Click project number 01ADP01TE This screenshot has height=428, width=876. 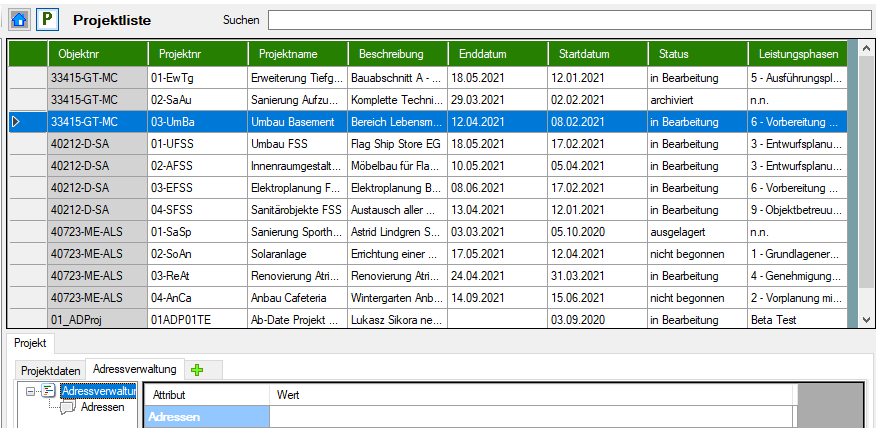tap(198, 320)
